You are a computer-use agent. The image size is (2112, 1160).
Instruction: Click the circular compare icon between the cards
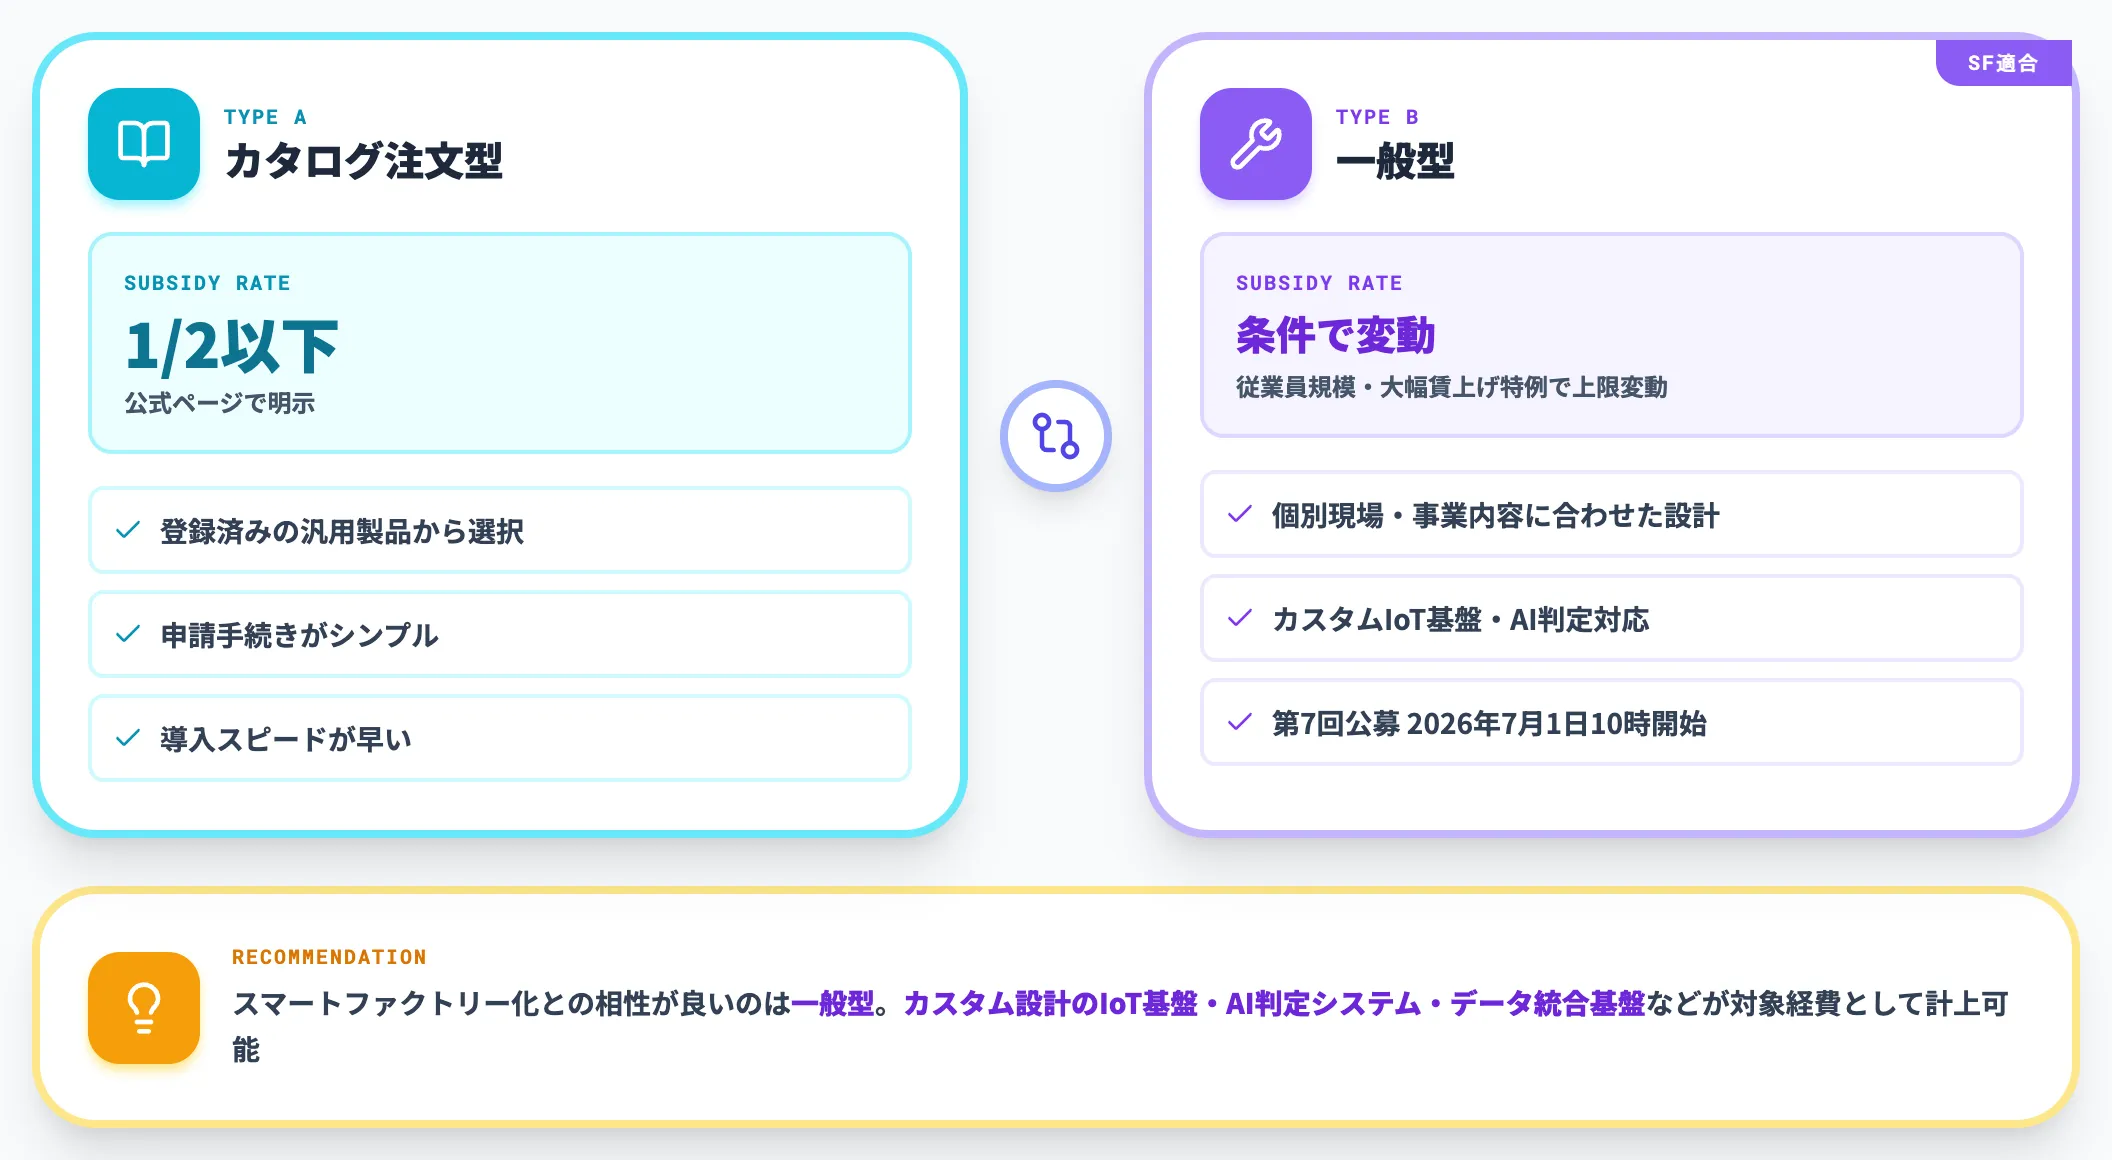pos(1056,436)
